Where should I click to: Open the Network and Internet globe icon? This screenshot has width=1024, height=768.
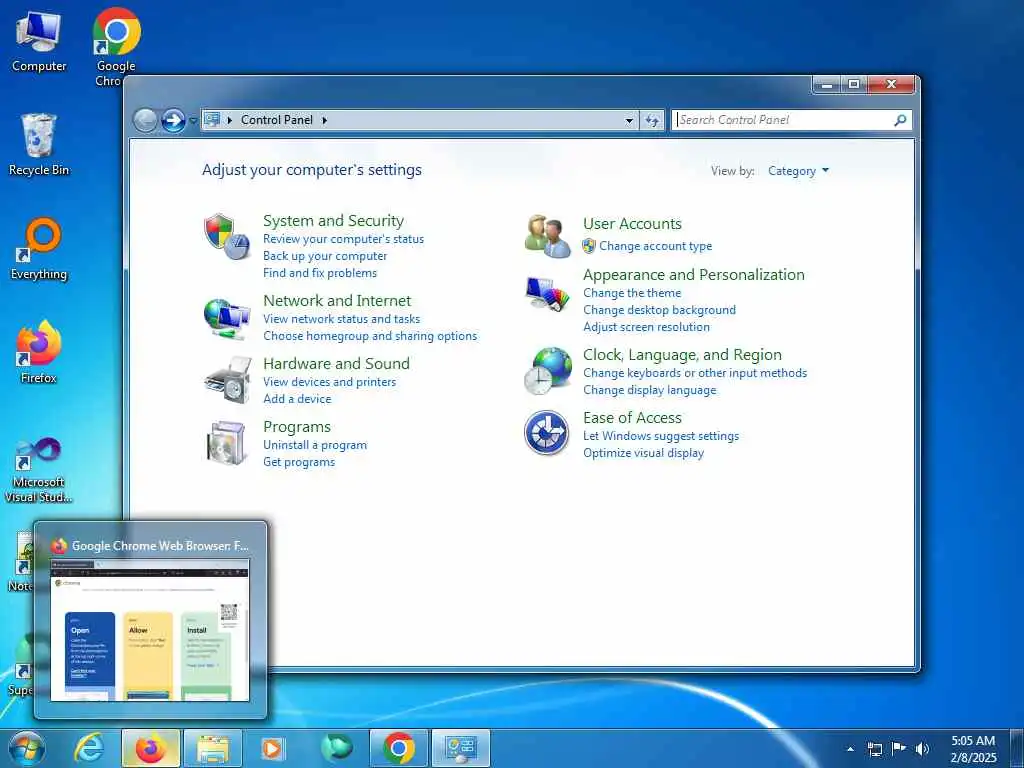point(227,318)
